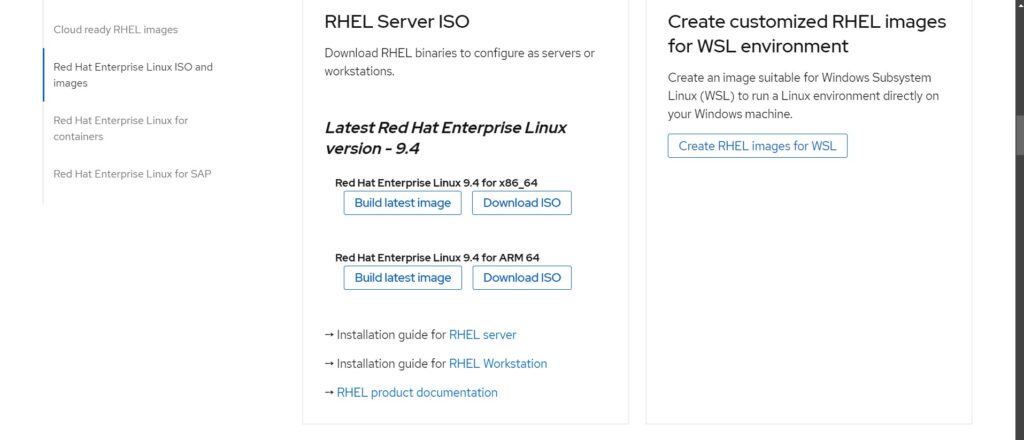Image resolution: width=1024 pixels, height=440 pixels.
Task: Select Red Hat Enterprise Linux ISO and images
Action: [x=133, y=75]
